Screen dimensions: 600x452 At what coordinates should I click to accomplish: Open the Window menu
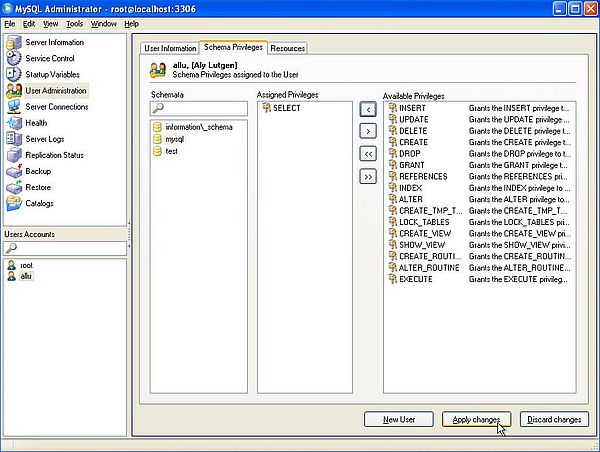click(104, 24)
